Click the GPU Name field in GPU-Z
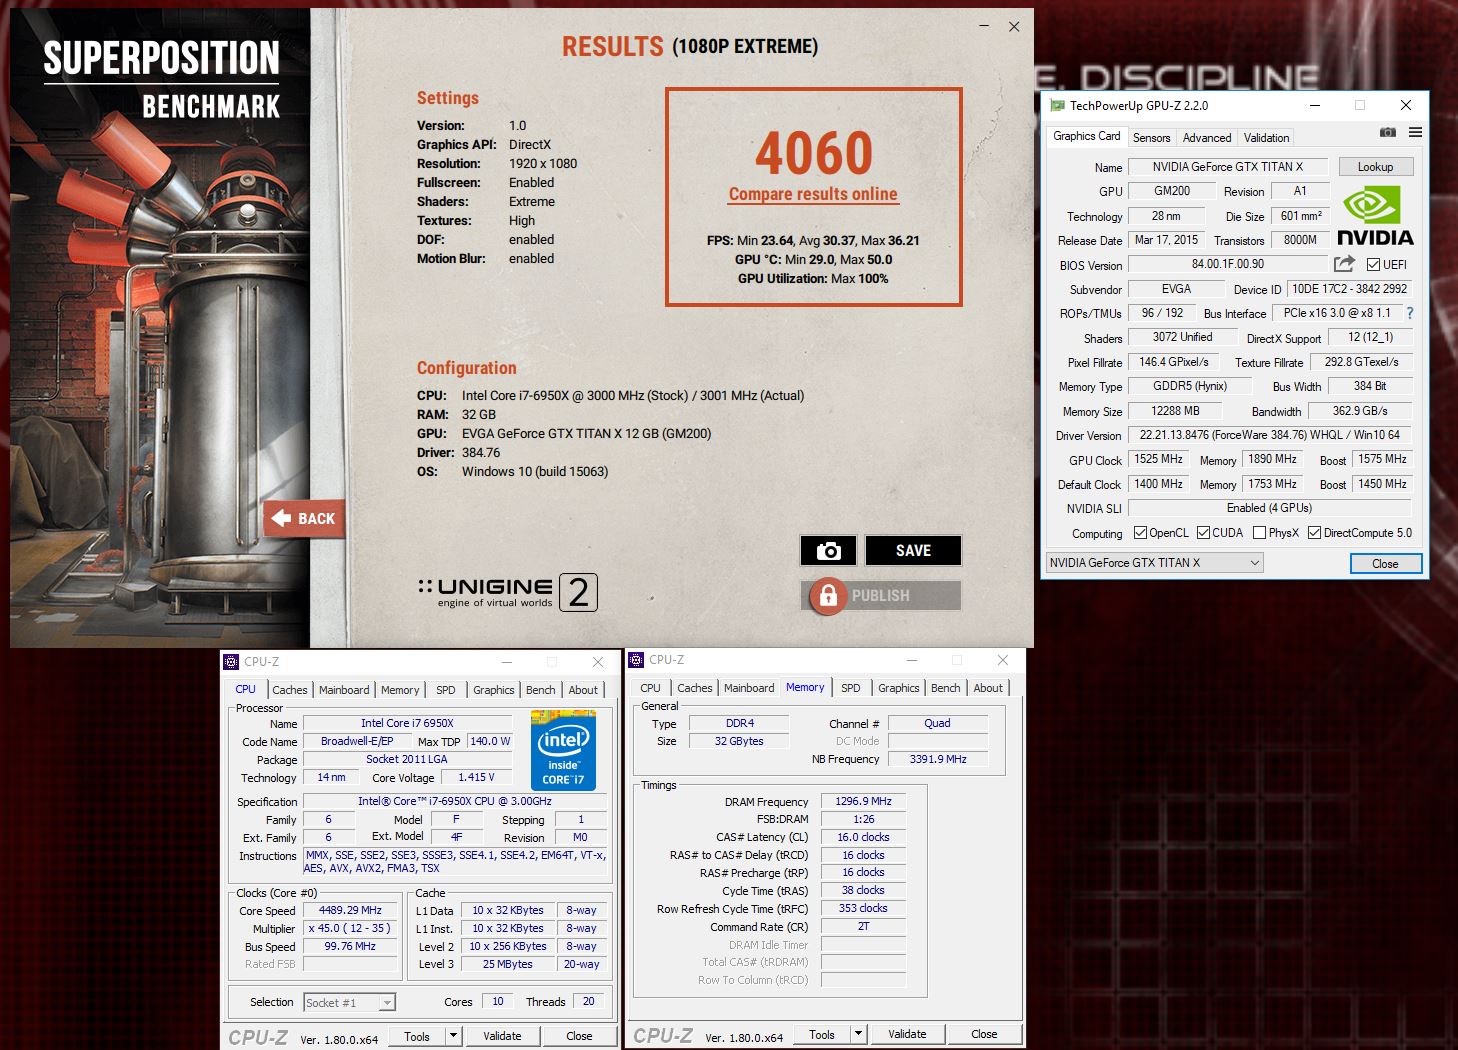This screenshot has height=1050, width=1458. 1228,167
